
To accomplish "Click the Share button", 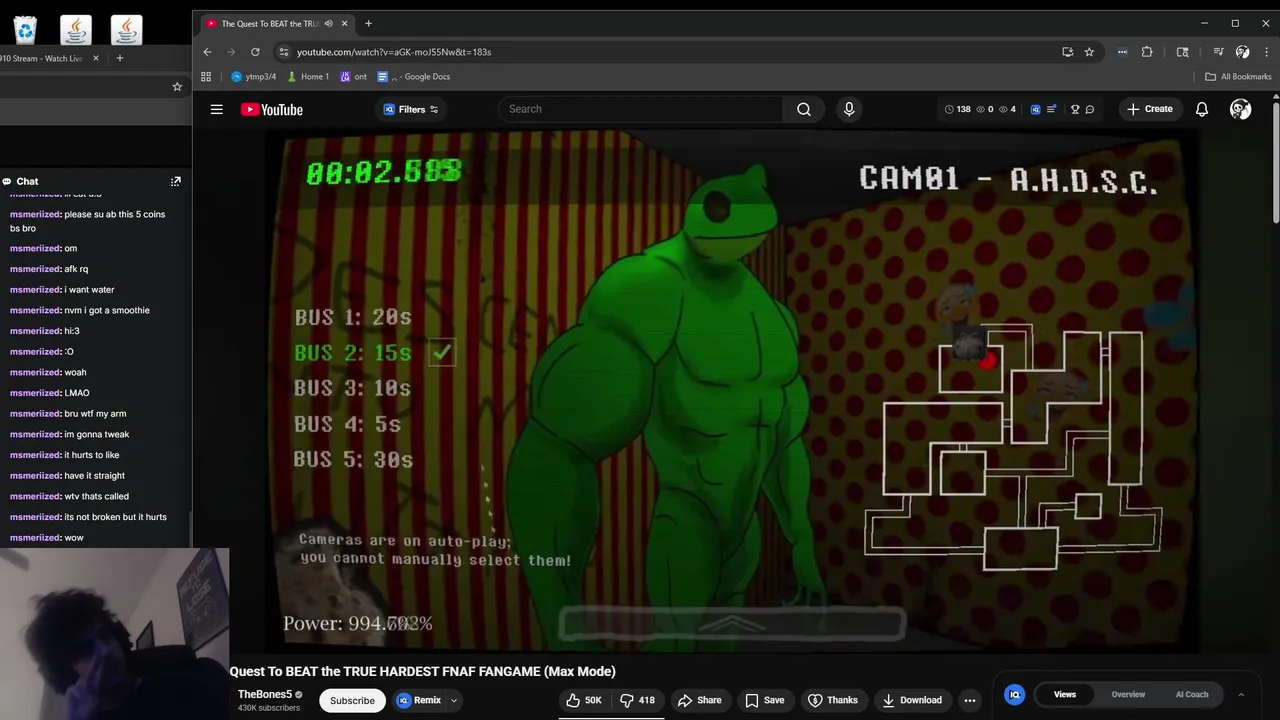I will [x=699, y=700].
